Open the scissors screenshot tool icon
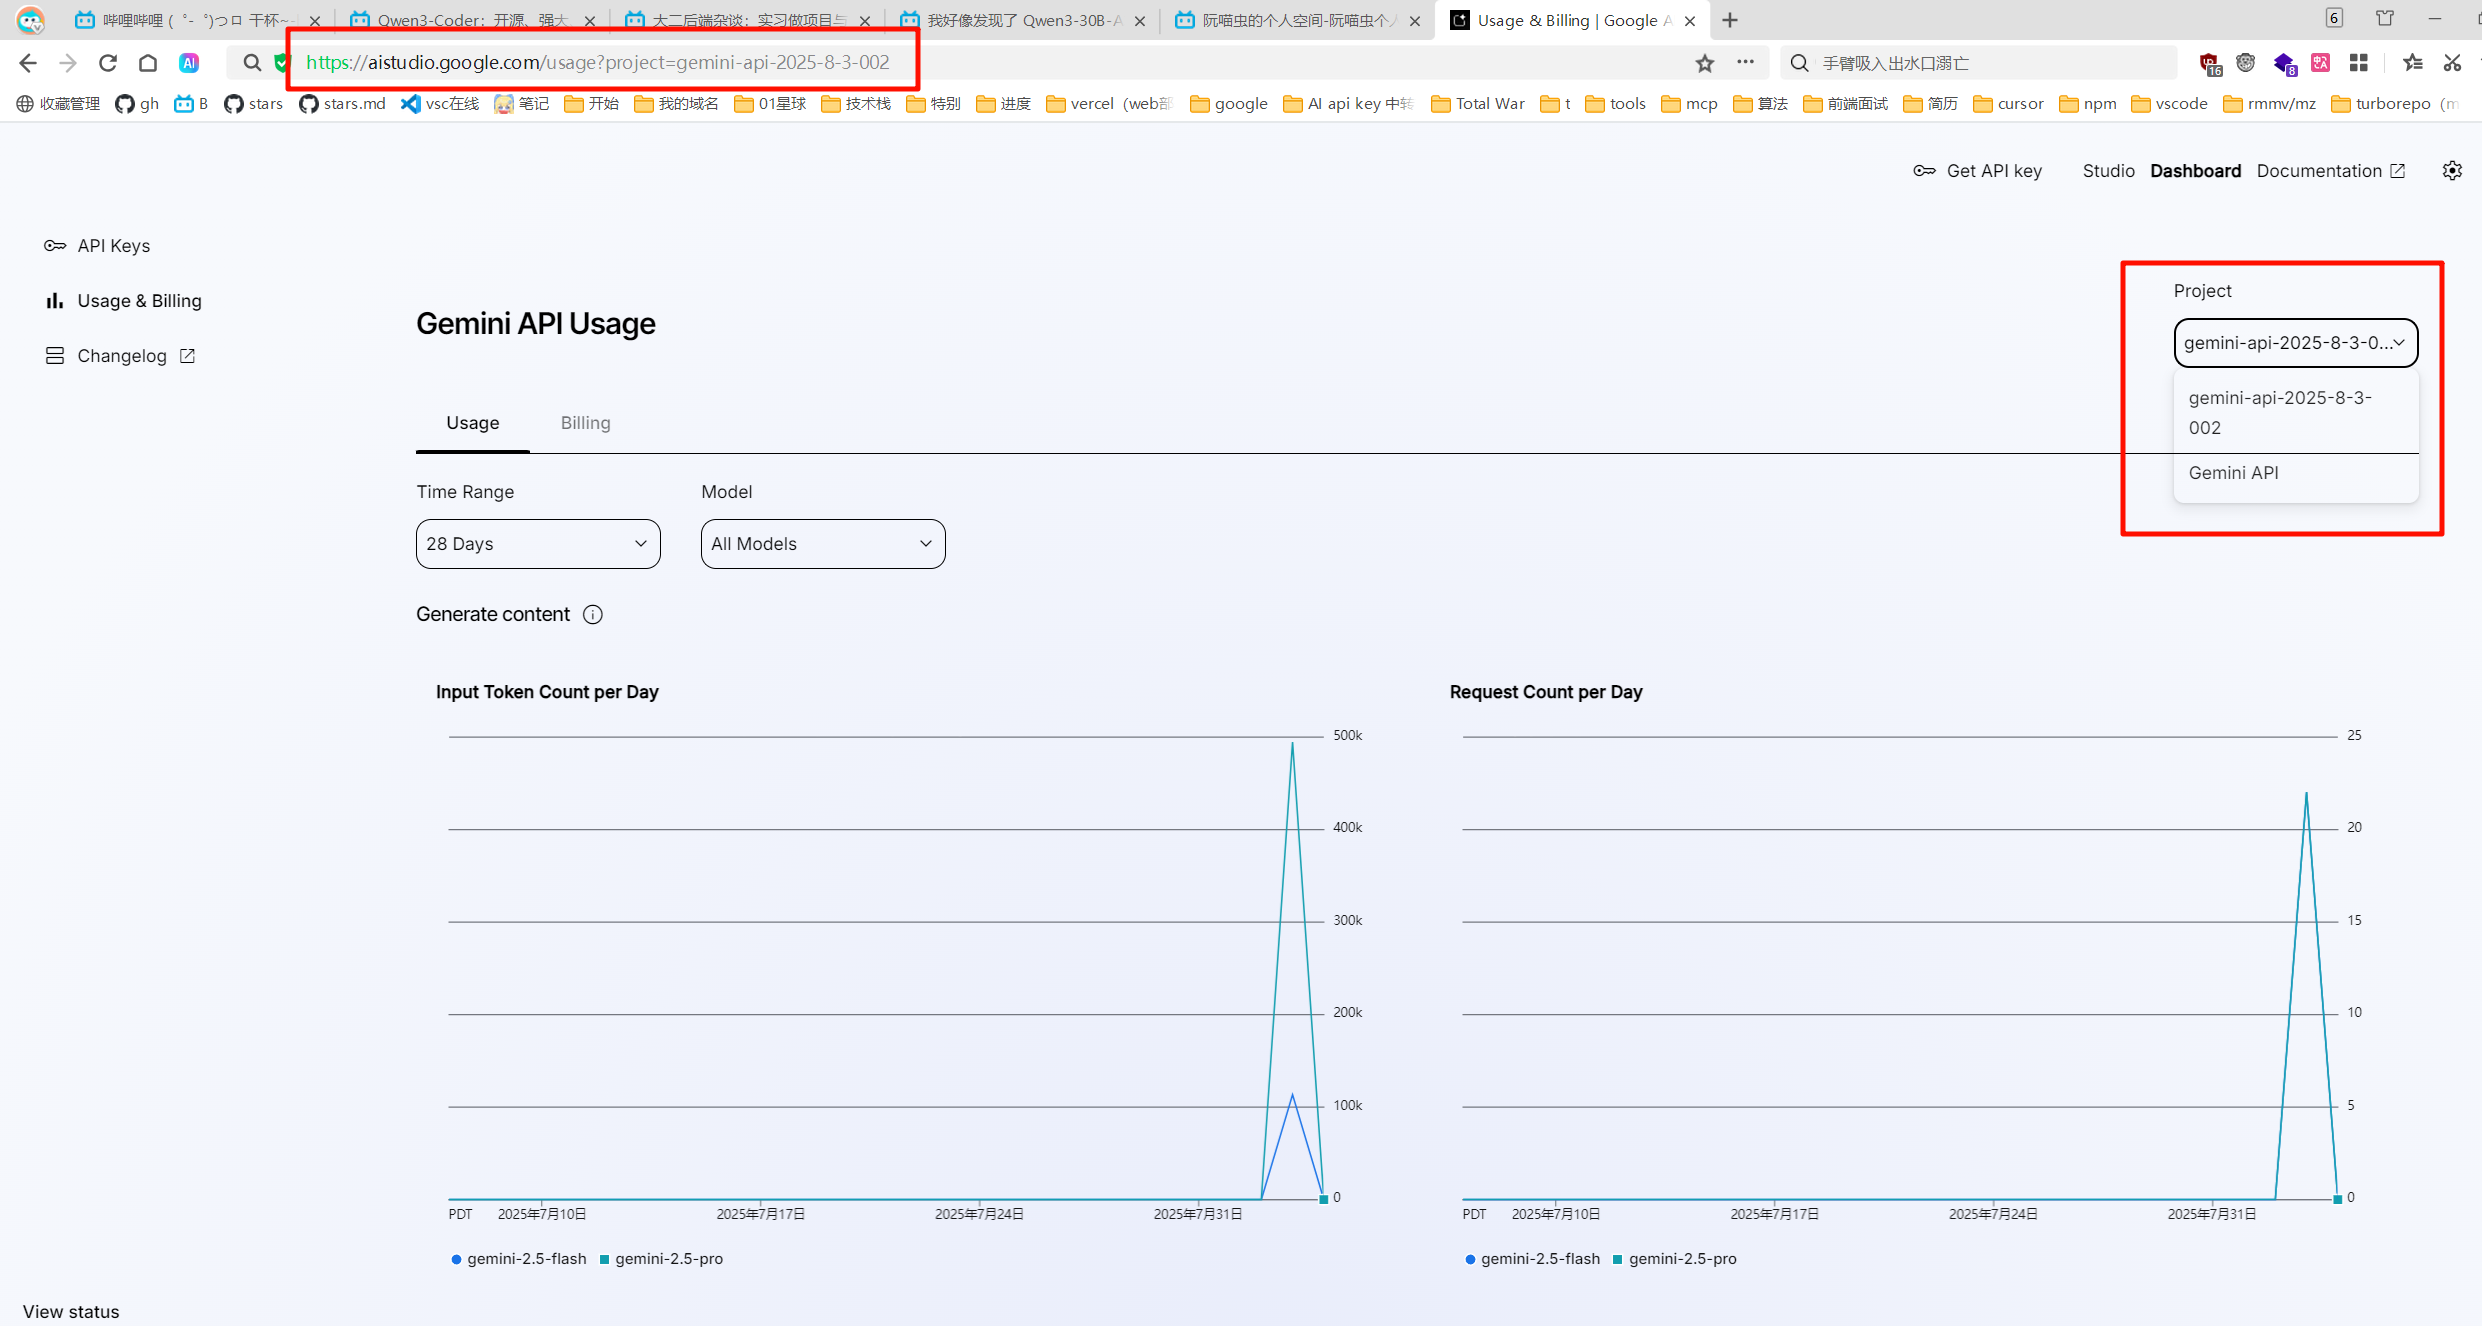Image resolution: width=2482 pixels, height=1326 pixels. [2452, 63]
